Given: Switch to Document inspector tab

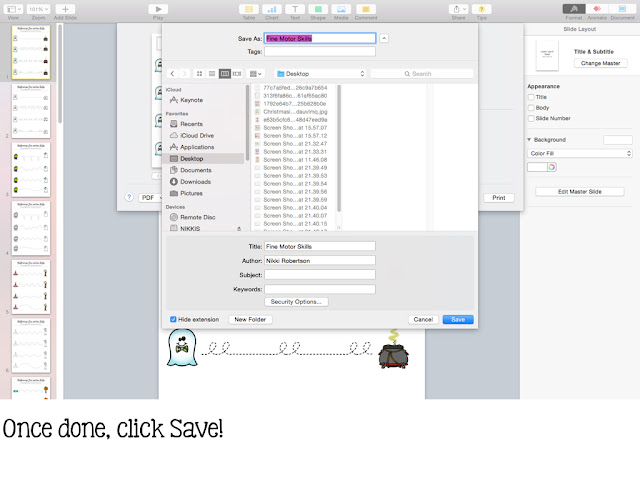Looking at the screenshot, I should [622, 9].
